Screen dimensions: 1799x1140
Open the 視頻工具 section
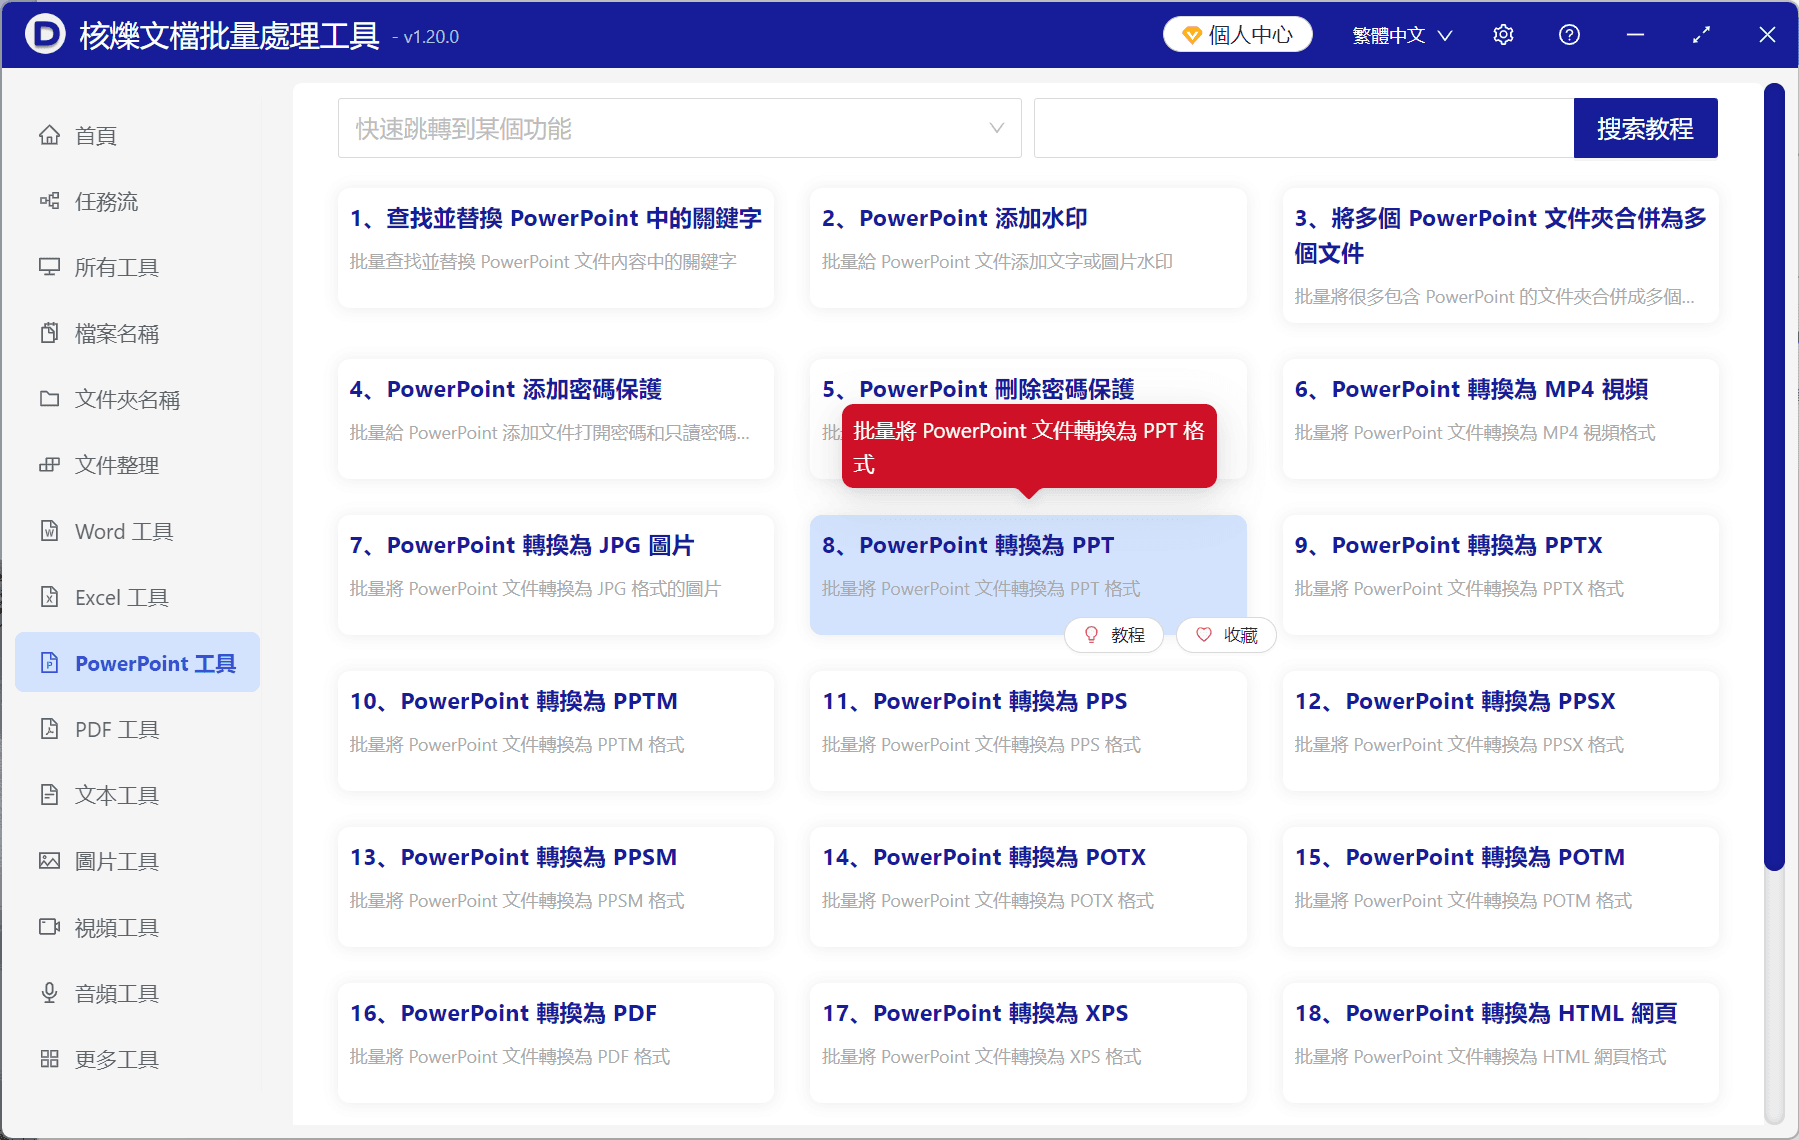[116, 926]
